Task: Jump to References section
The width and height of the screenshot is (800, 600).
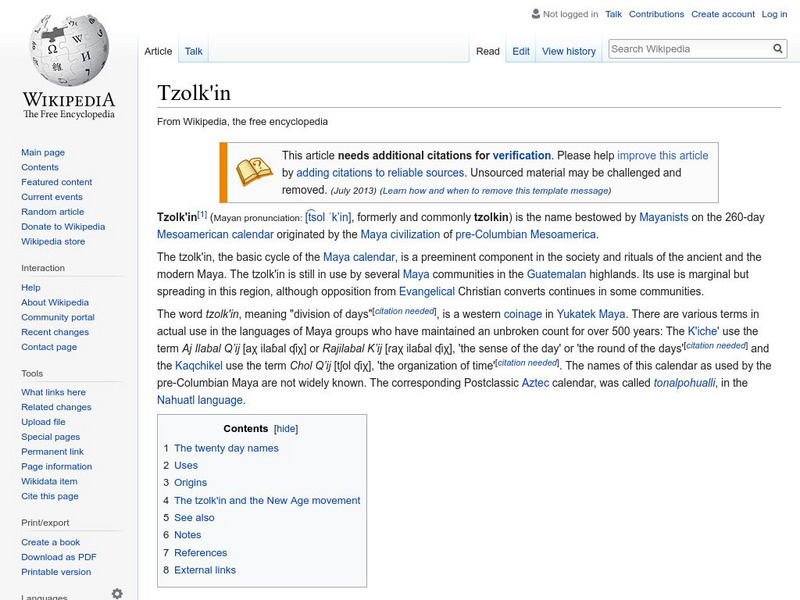Action: coord(201,553)
